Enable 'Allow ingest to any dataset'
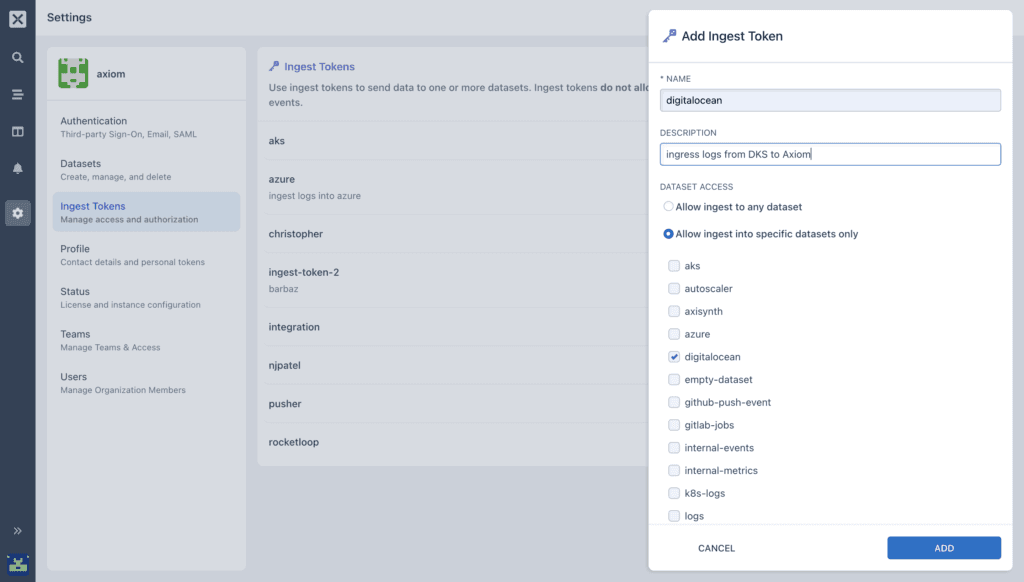Image resolution: width=1024 pixels, height=582 pixels. pyautogui.click(x=668, y=207)
